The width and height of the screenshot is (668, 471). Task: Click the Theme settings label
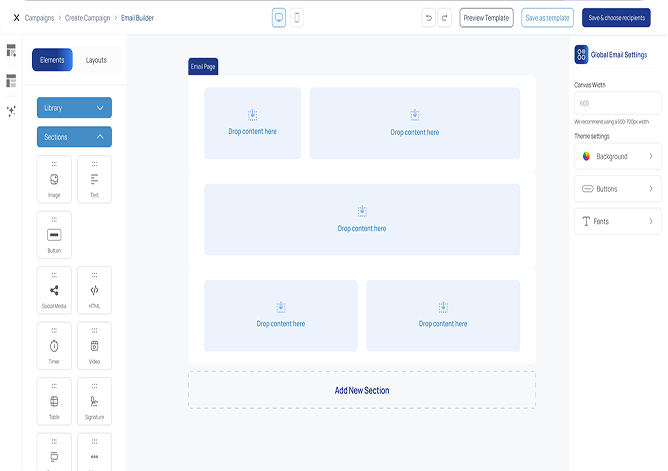coord(592,136)
